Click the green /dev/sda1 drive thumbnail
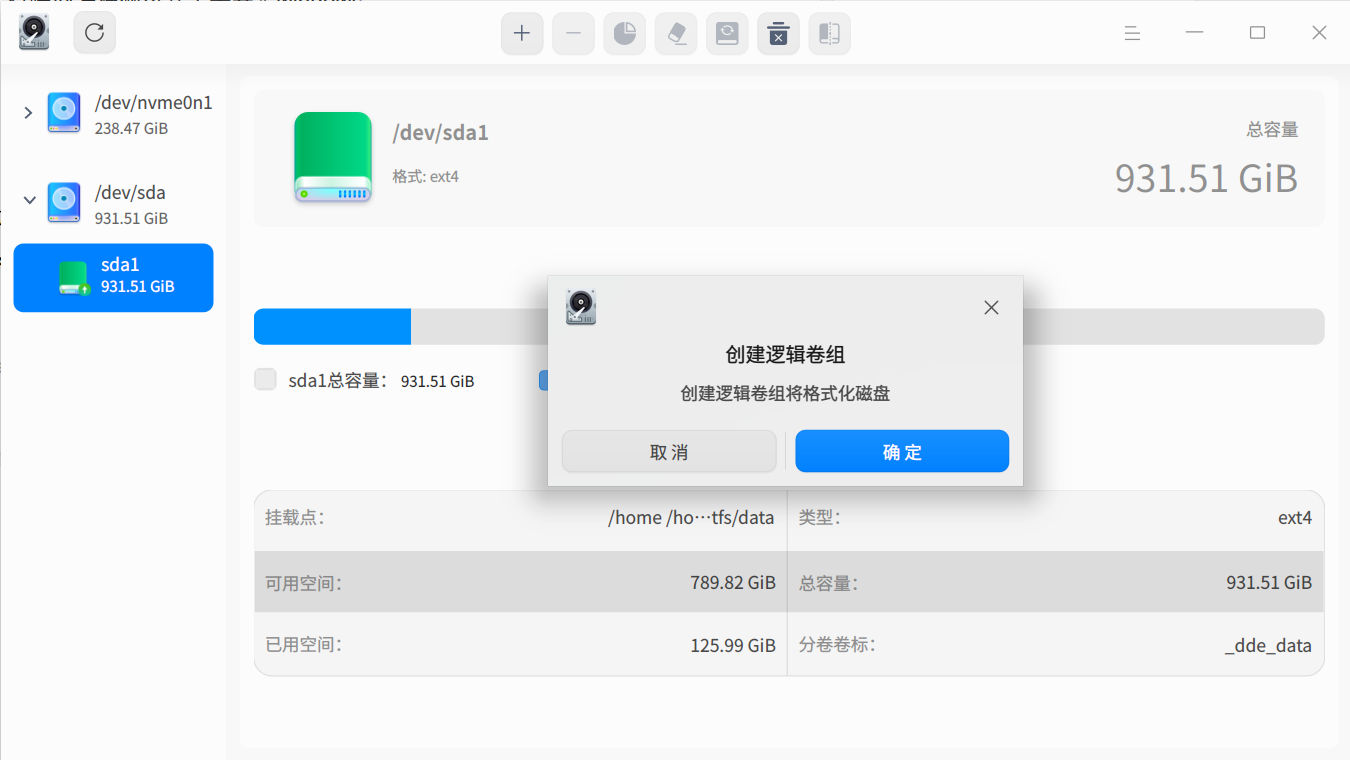The height and width of the screenshot is (760, 1350). [x=332, y=157]
